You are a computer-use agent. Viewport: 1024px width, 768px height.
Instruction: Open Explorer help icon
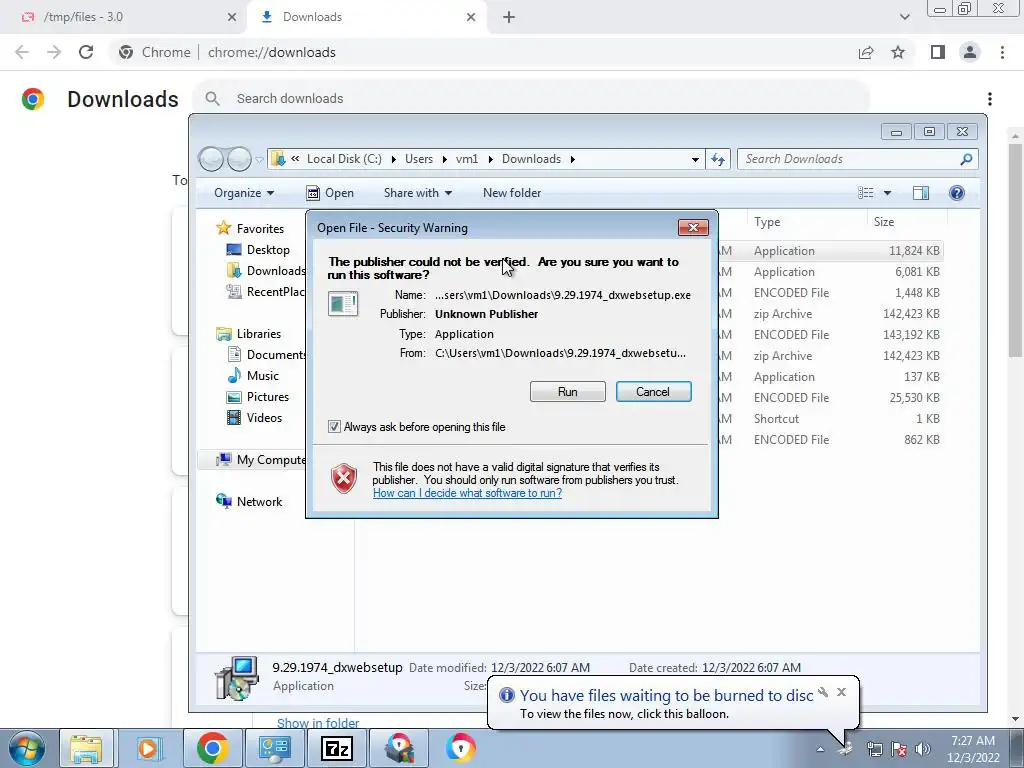pyautogui.click(x=957, y=193)
